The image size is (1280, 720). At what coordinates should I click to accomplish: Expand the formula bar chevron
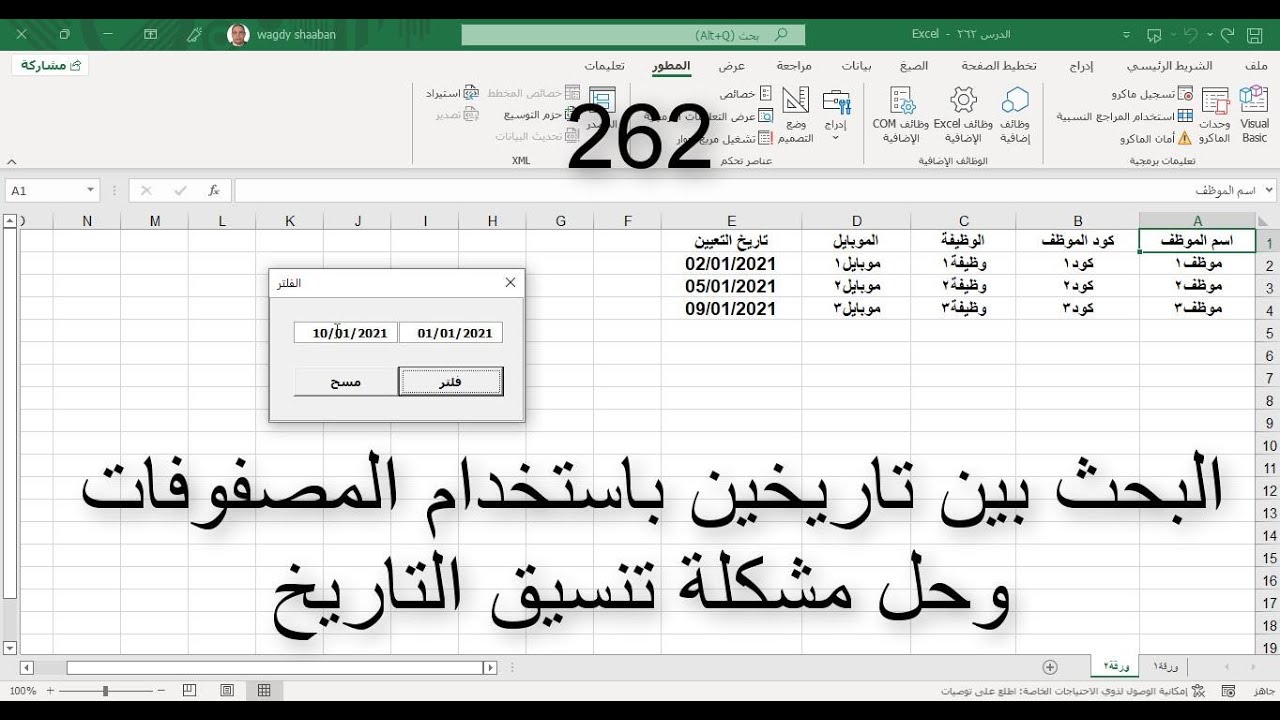click(1270, 190)
